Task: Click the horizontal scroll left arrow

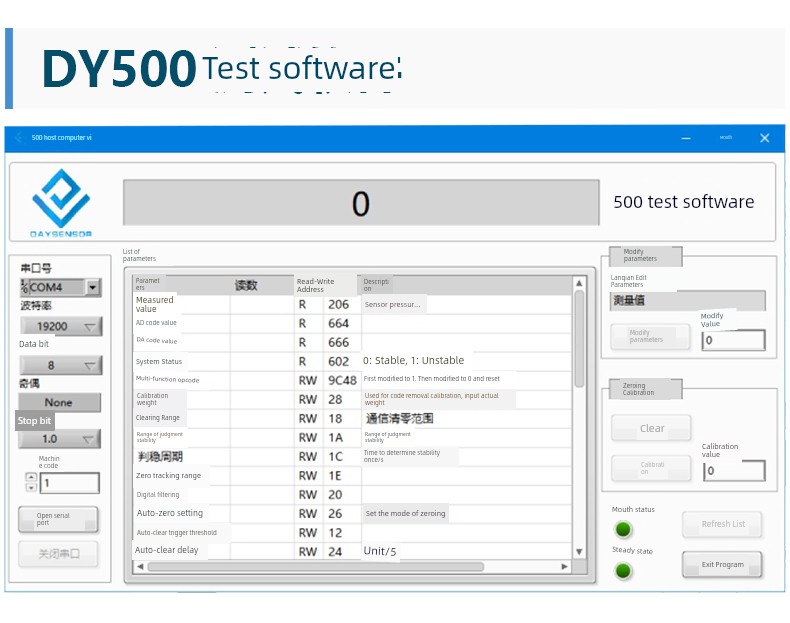Action: (140, 567)
